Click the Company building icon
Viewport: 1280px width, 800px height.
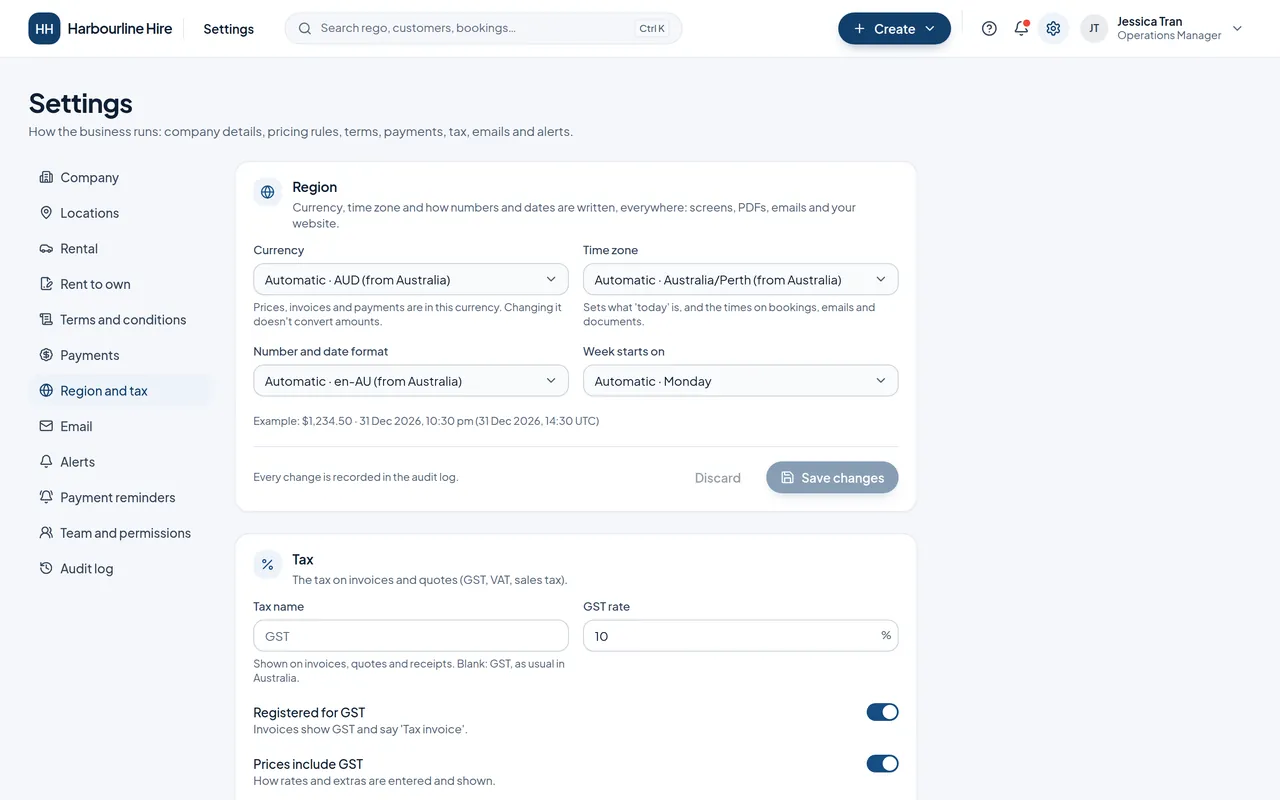tap(46, 177)
